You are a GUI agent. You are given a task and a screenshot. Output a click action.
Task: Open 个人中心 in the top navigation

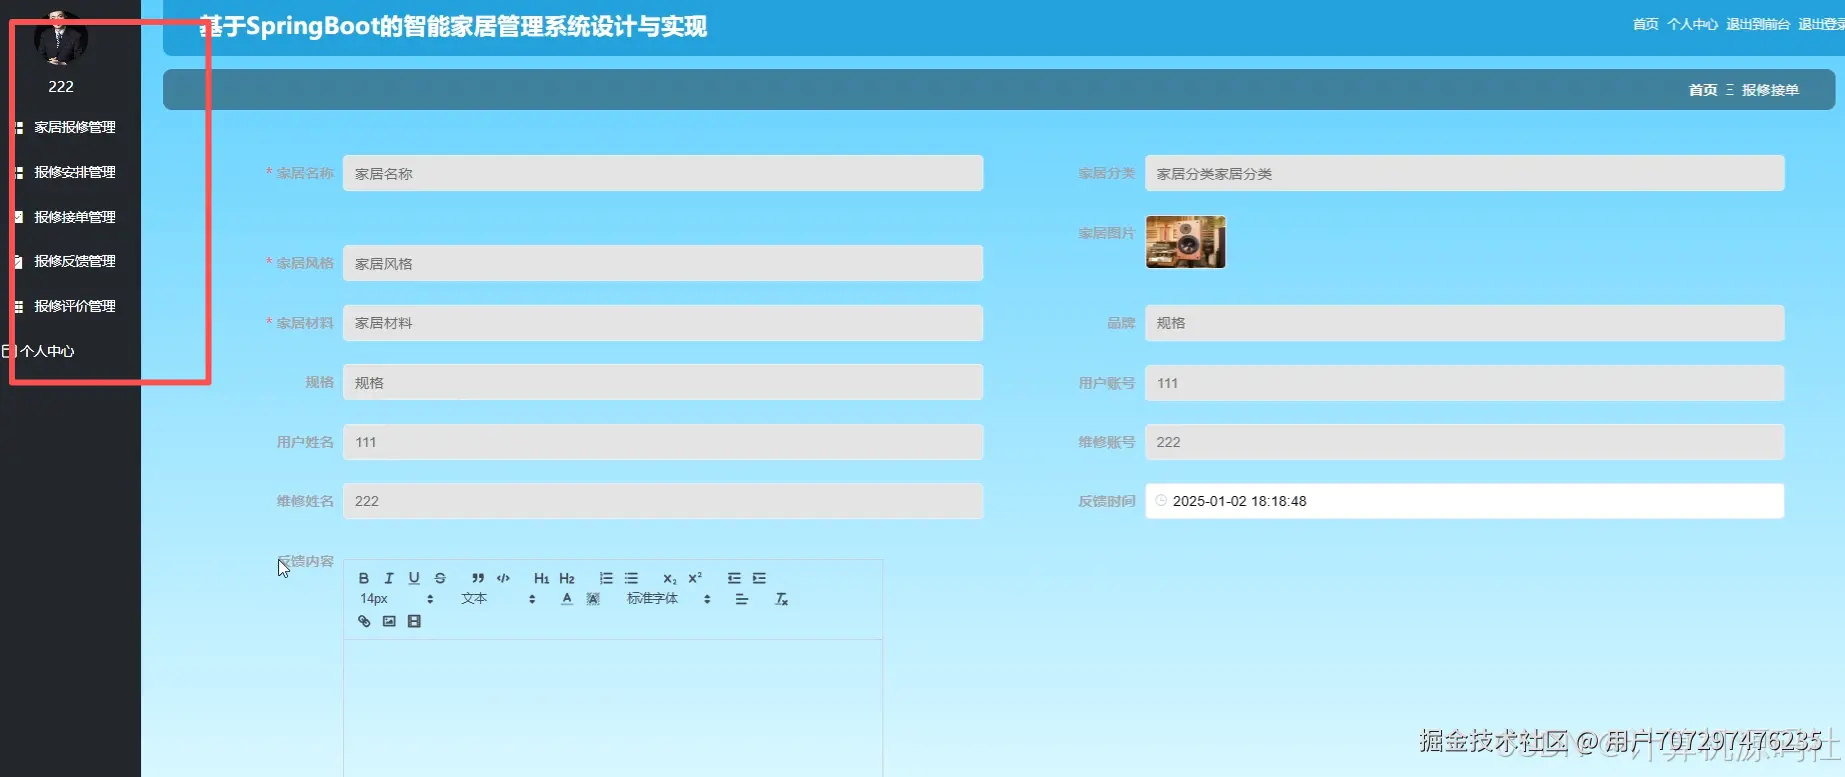pyautogui.click(x=1692, y=24)
